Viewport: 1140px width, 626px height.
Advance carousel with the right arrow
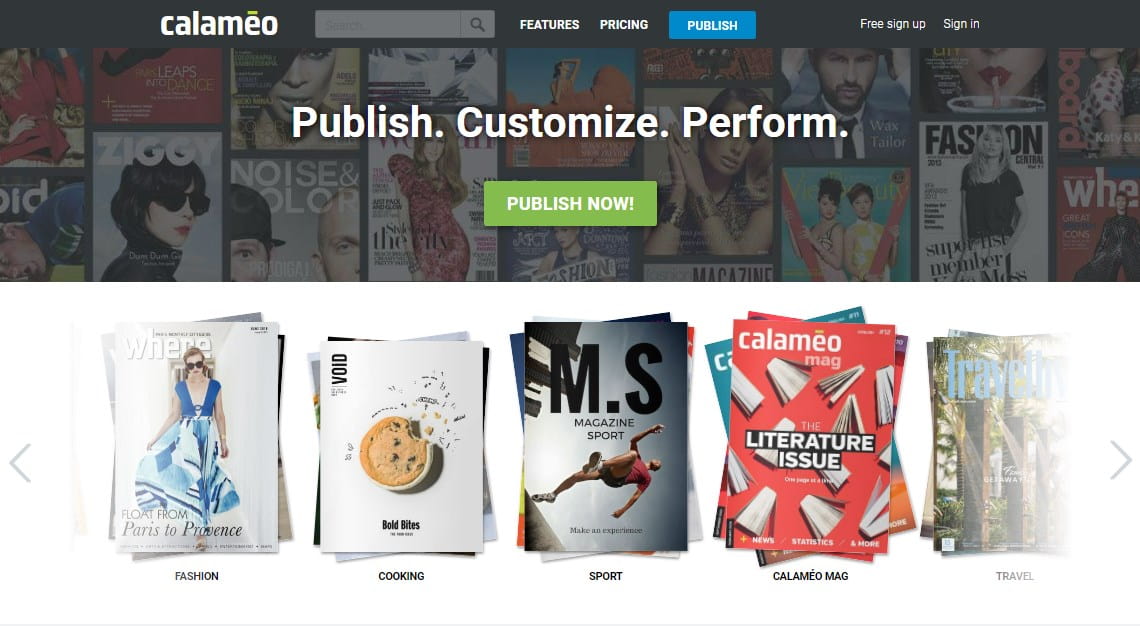[x=1120, y=460]
